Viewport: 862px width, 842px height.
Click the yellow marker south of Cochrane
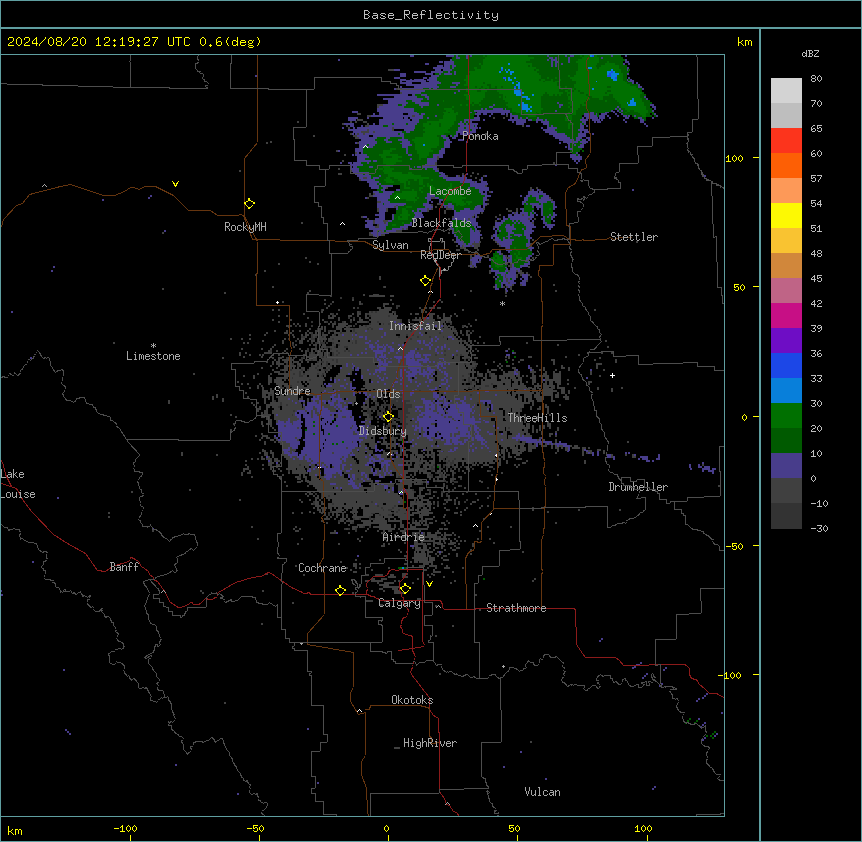(x=340, y=590)
